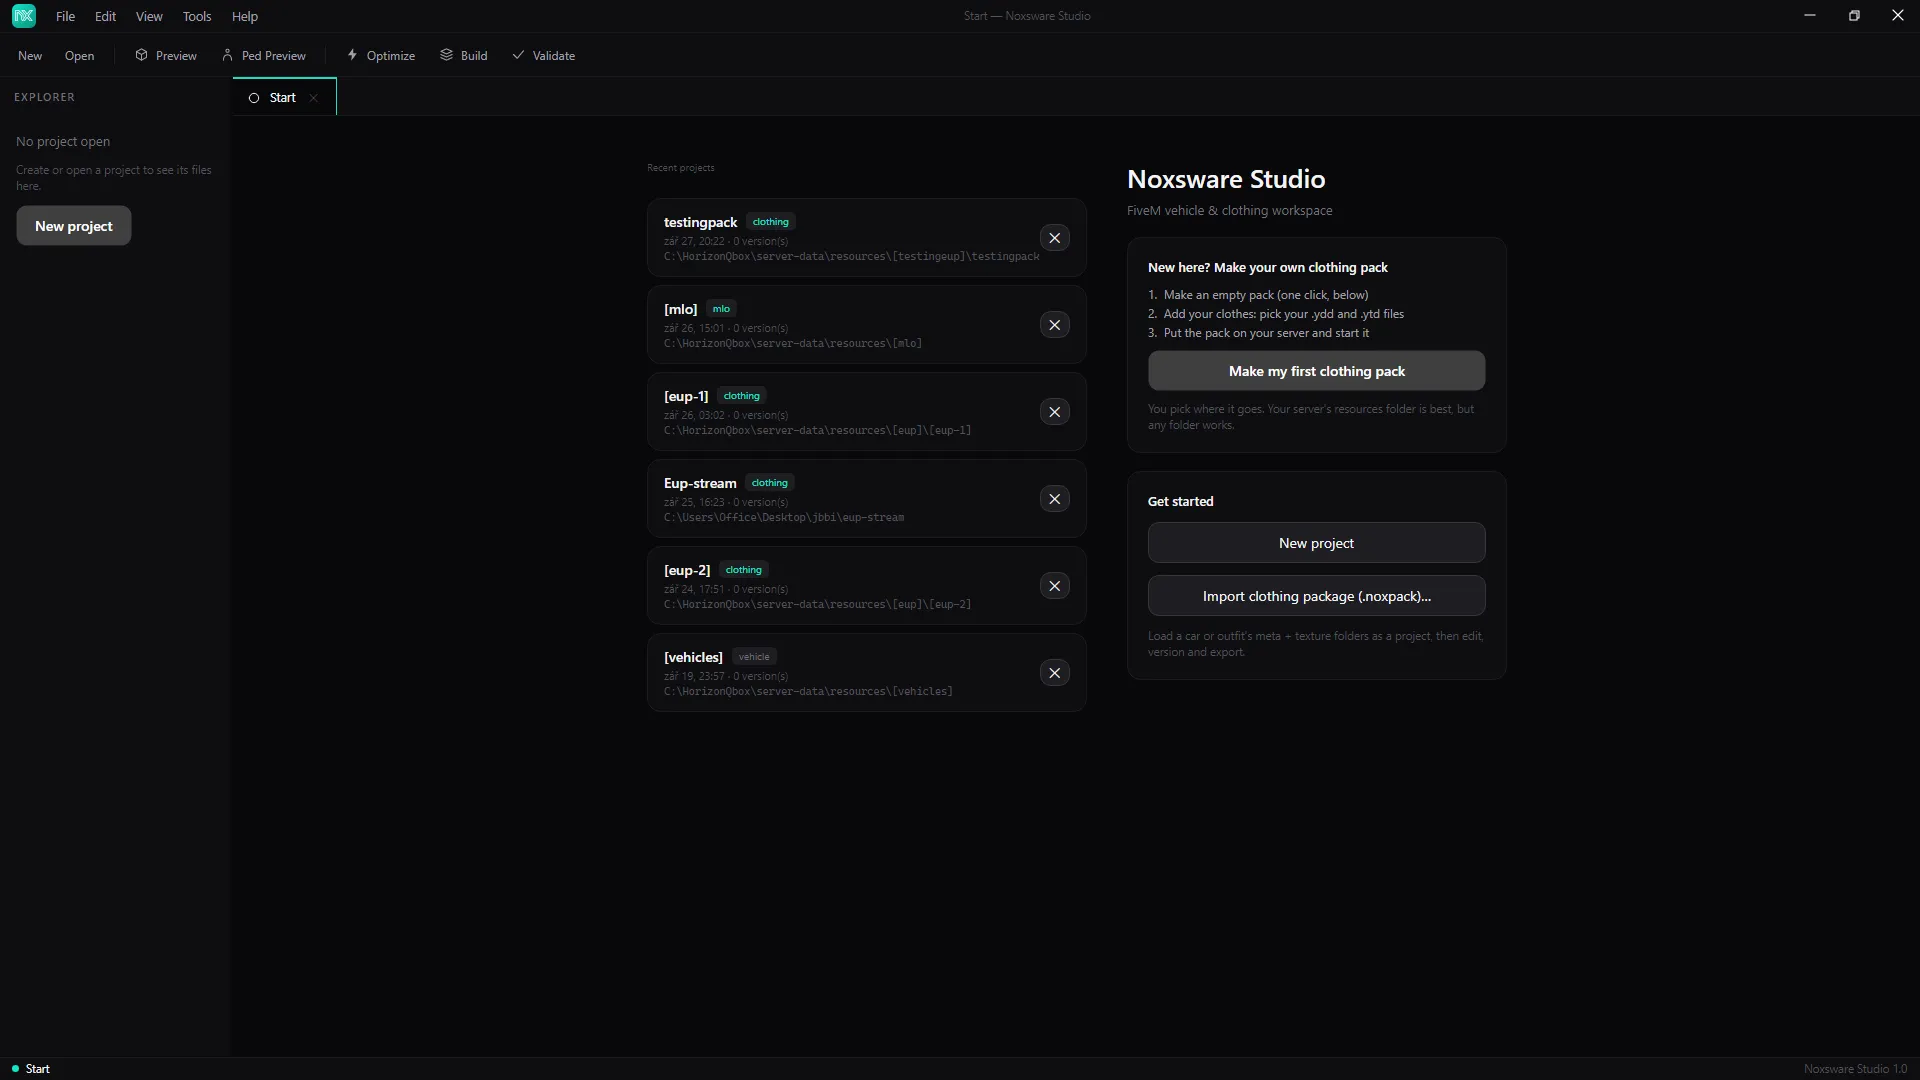Click the clothing tag on Eup-stream
The height and width of the screenshot is (1080, 1920).
[x=769, y=483]
